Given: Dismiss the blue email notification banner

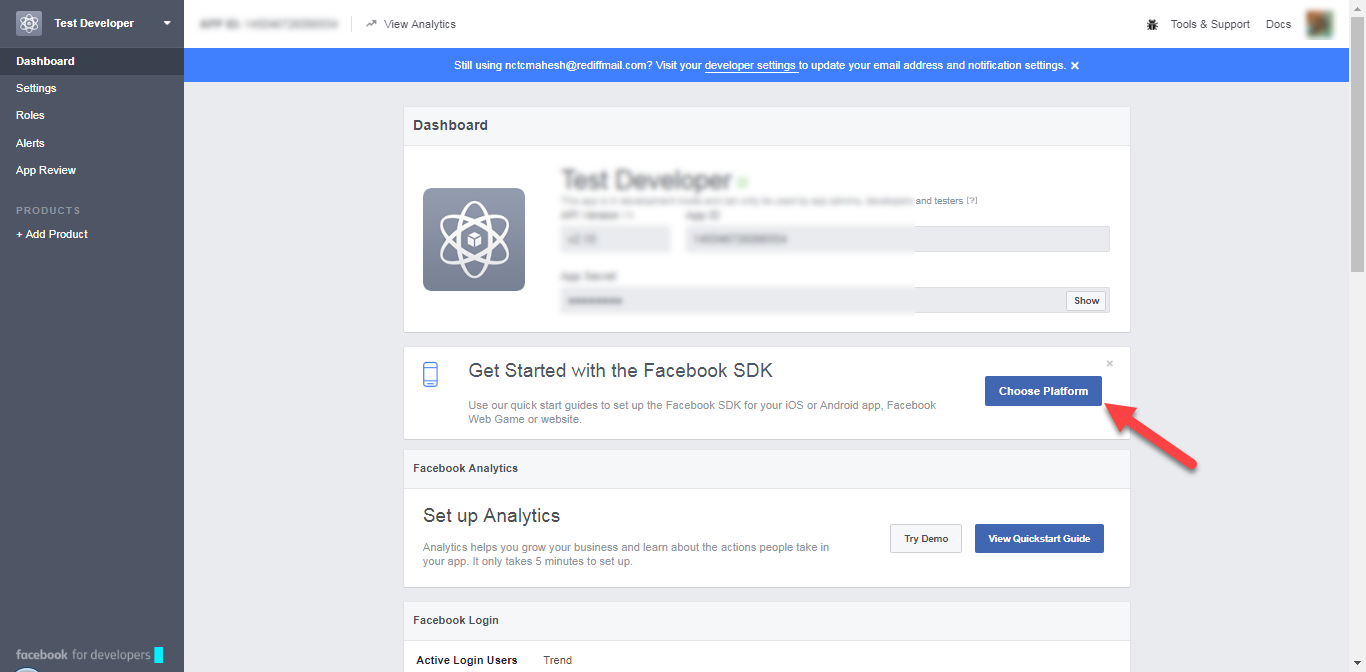Looking at the screenshot, I should (x=1075, y=65).
